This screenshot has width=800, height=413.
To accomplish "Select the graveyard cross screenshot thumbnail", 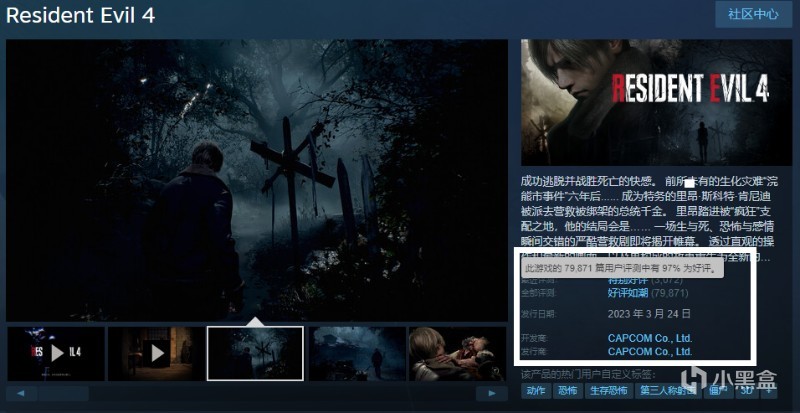I will pos(255,353).
